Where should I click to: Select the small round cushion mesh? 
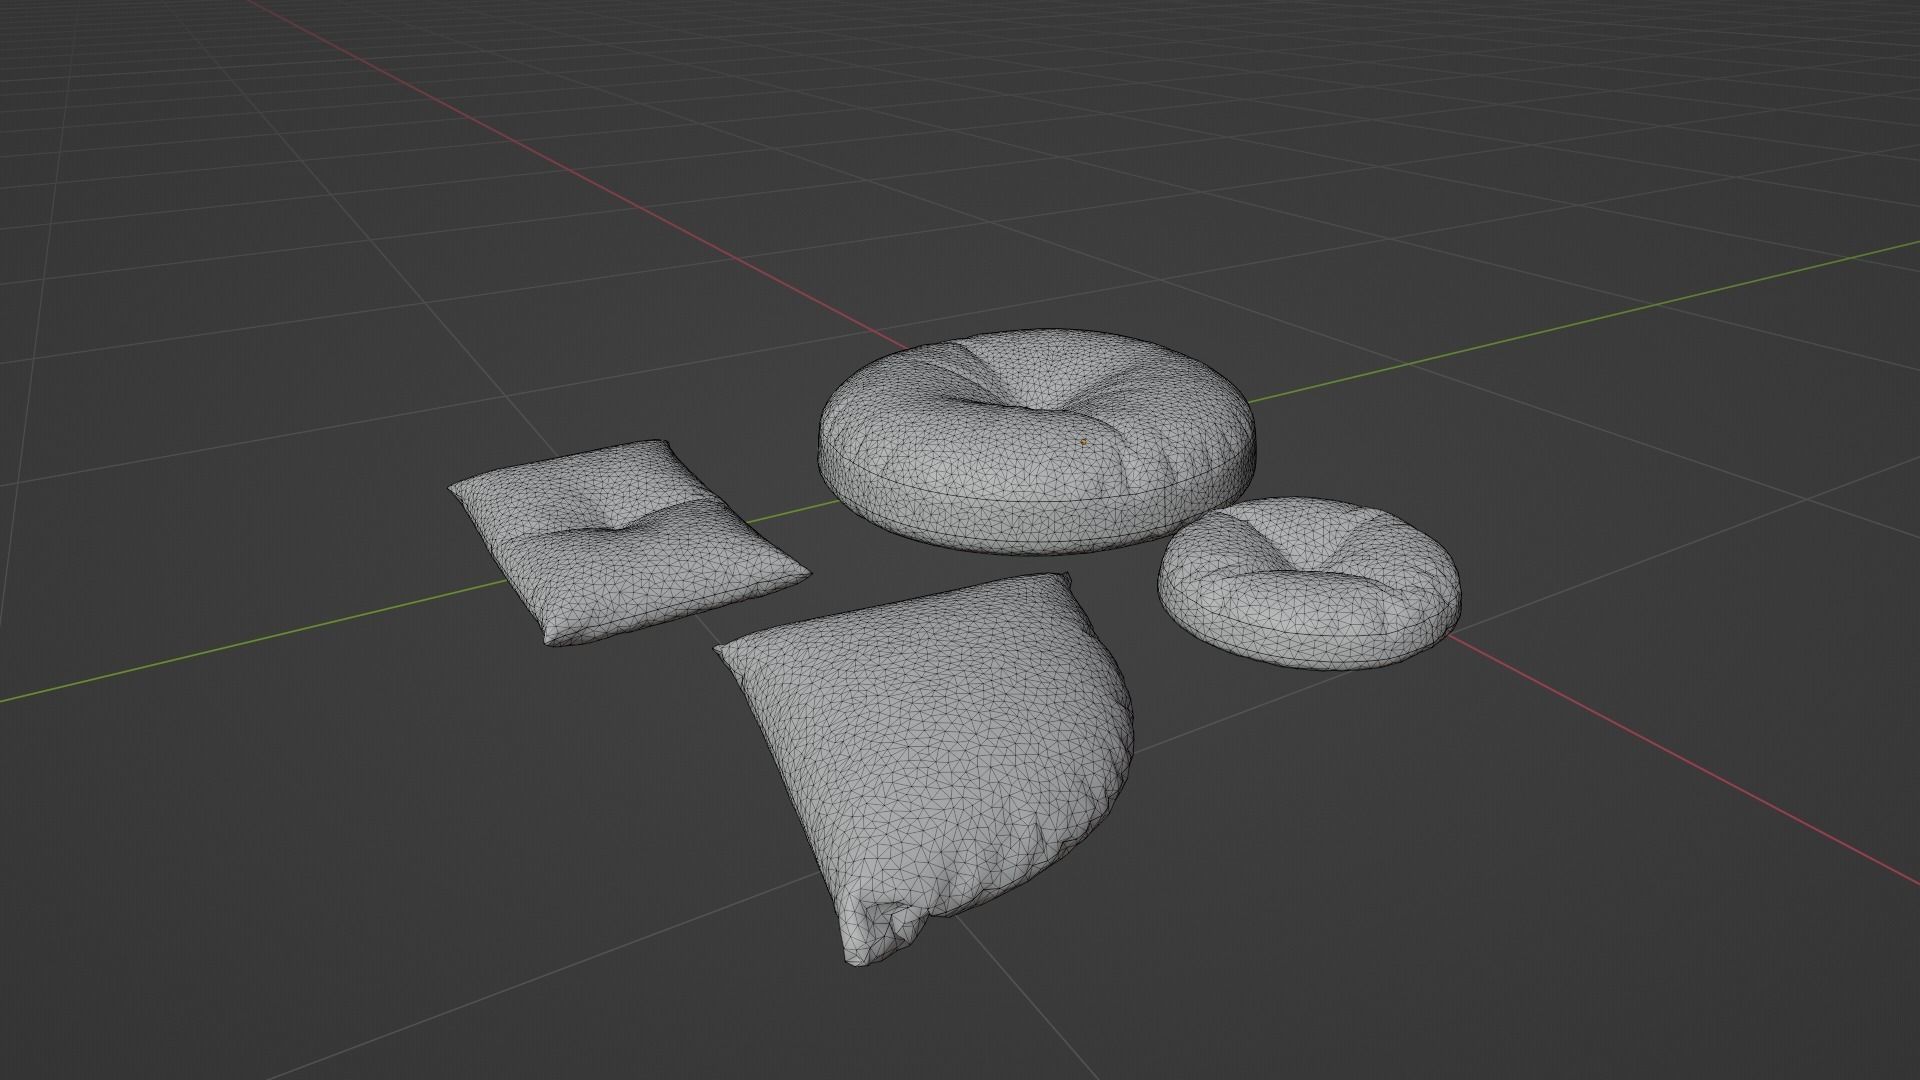coord(1309,582)
